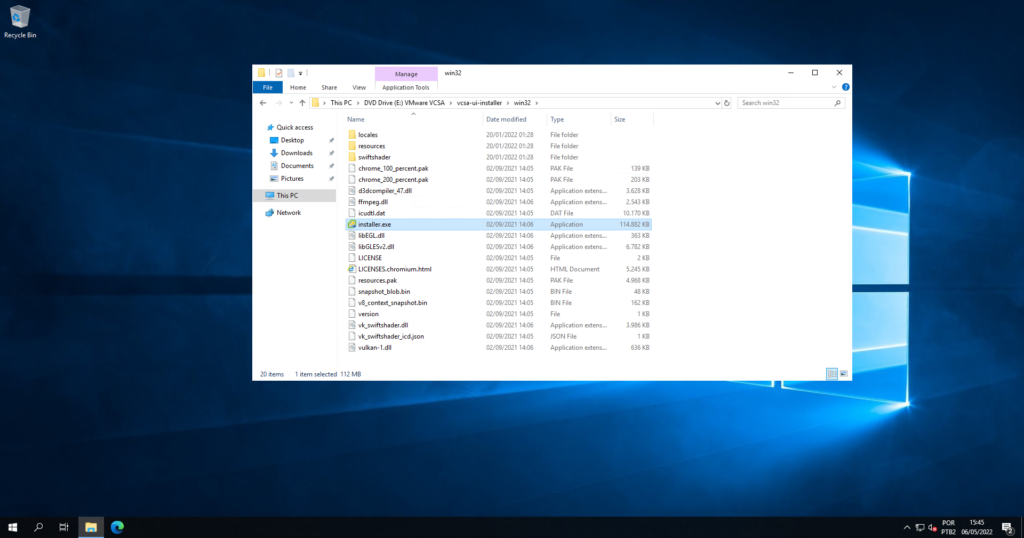This screenshot has height=538, width=1024.
Task: Select the resources folder
Action: (x=372, y=146)
